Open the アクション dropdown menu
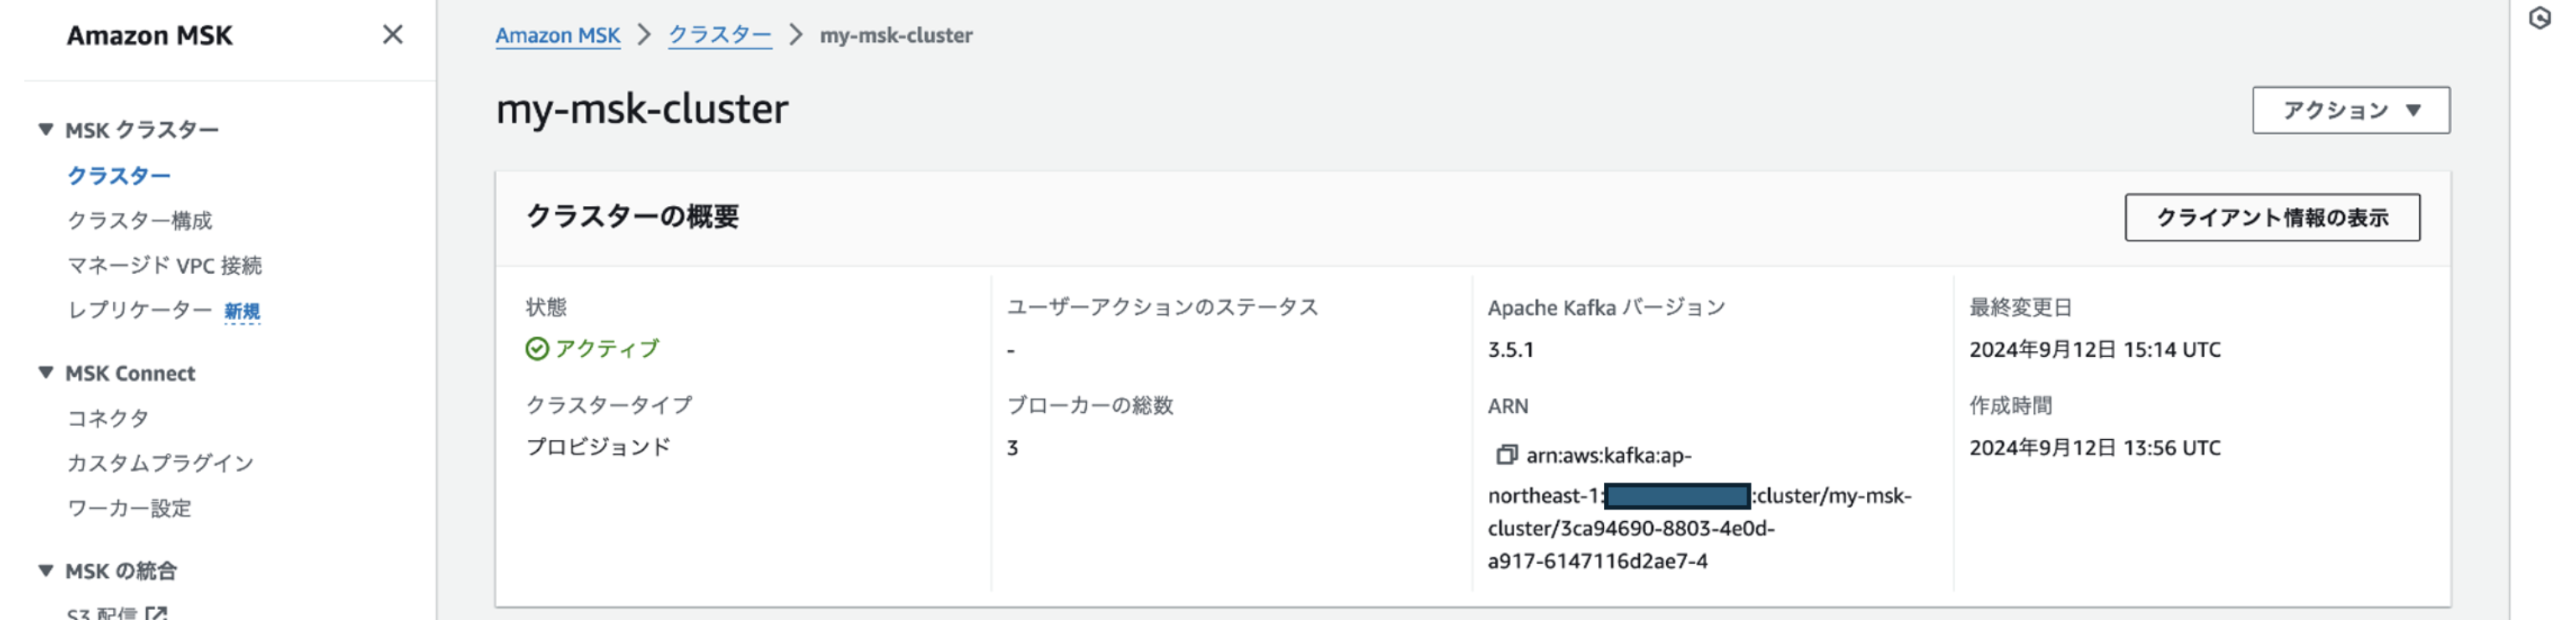The height and width of the screenshot is (620, 2576). [x=2351, y=110]
